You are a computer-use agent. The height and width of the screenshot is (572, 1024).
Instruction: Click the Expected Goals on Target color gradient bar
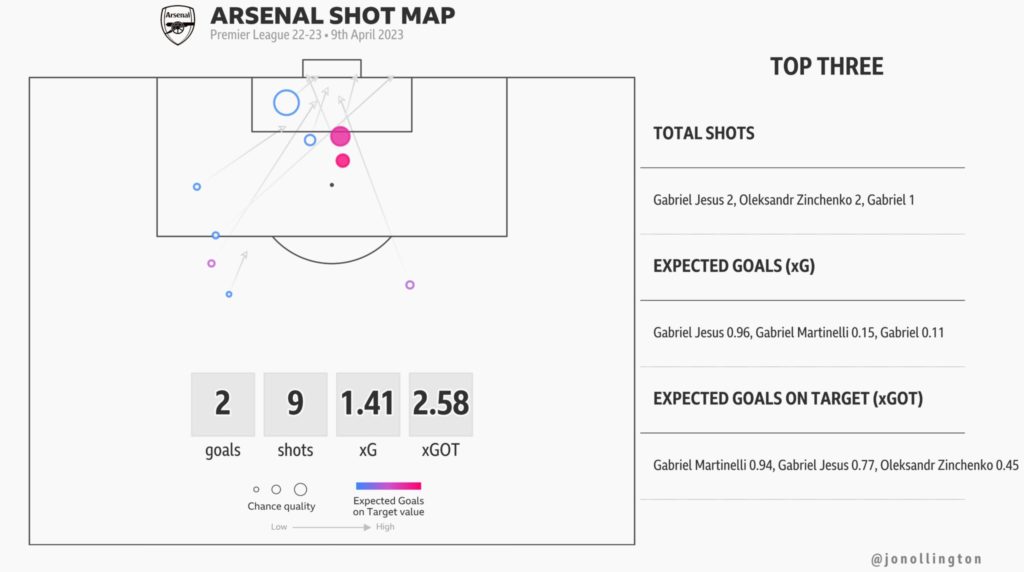click(389, 486)
